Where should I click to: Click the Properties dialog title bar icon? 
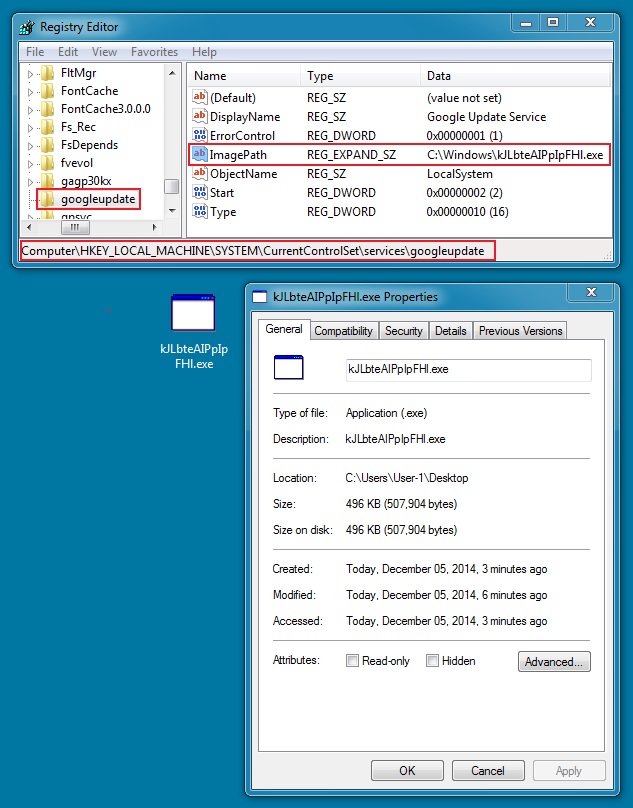[x=259, y=297]
